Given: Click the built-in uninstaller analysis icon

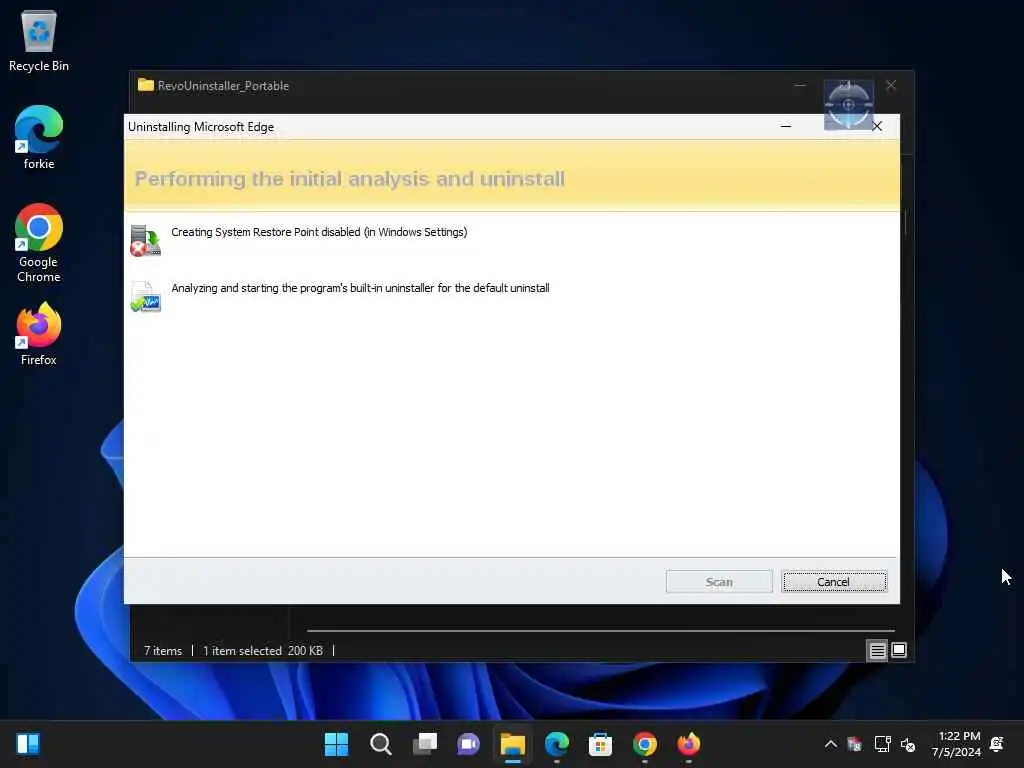Looking at the screenshot, I should 145,296.
